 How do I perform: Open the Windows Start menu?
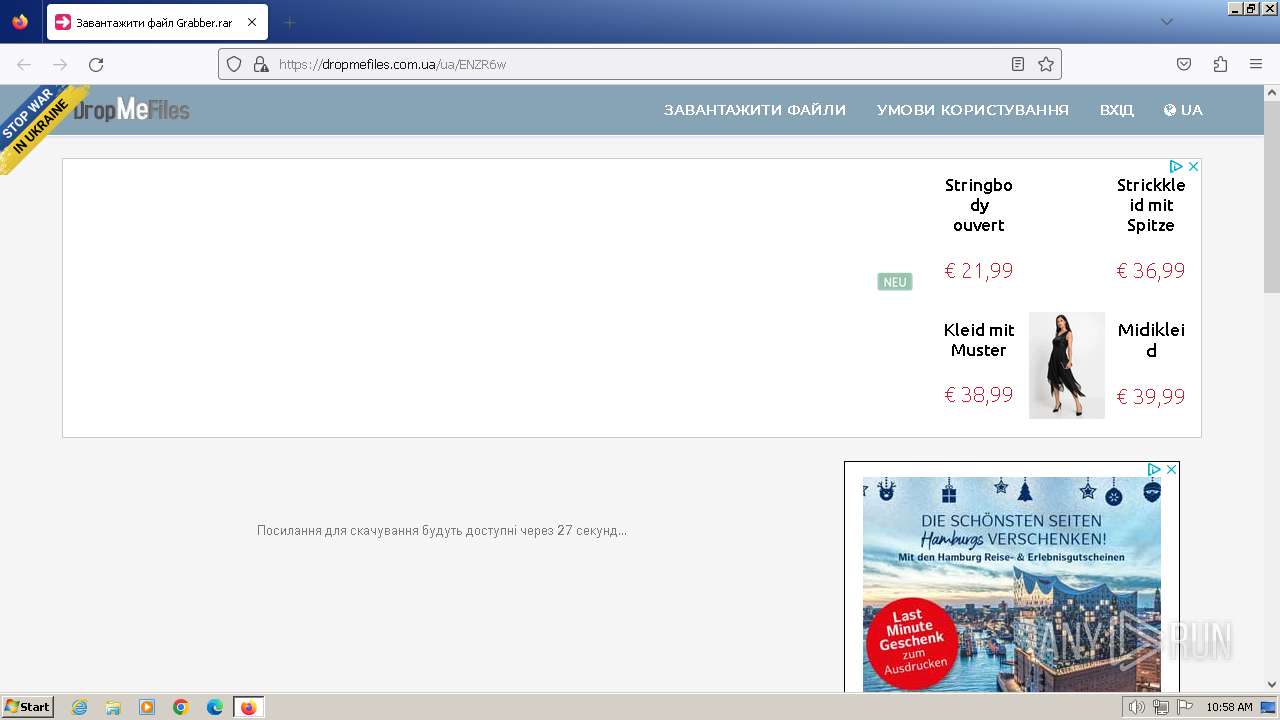tap(27, 707)
